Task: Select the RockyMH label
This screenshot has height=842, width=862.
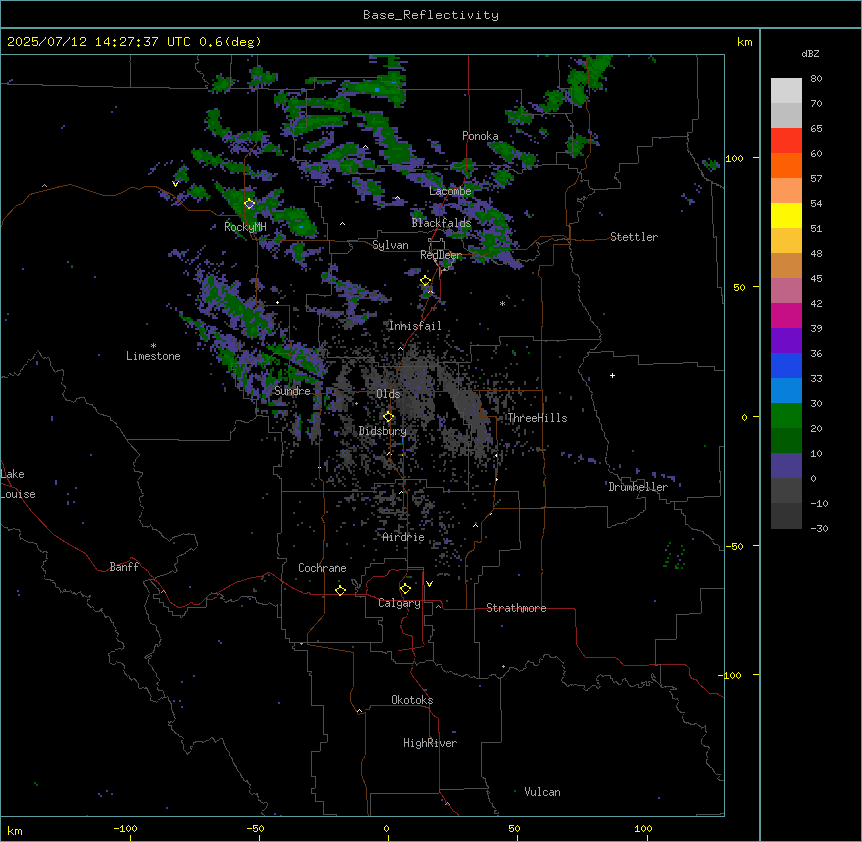Action: 245,227
